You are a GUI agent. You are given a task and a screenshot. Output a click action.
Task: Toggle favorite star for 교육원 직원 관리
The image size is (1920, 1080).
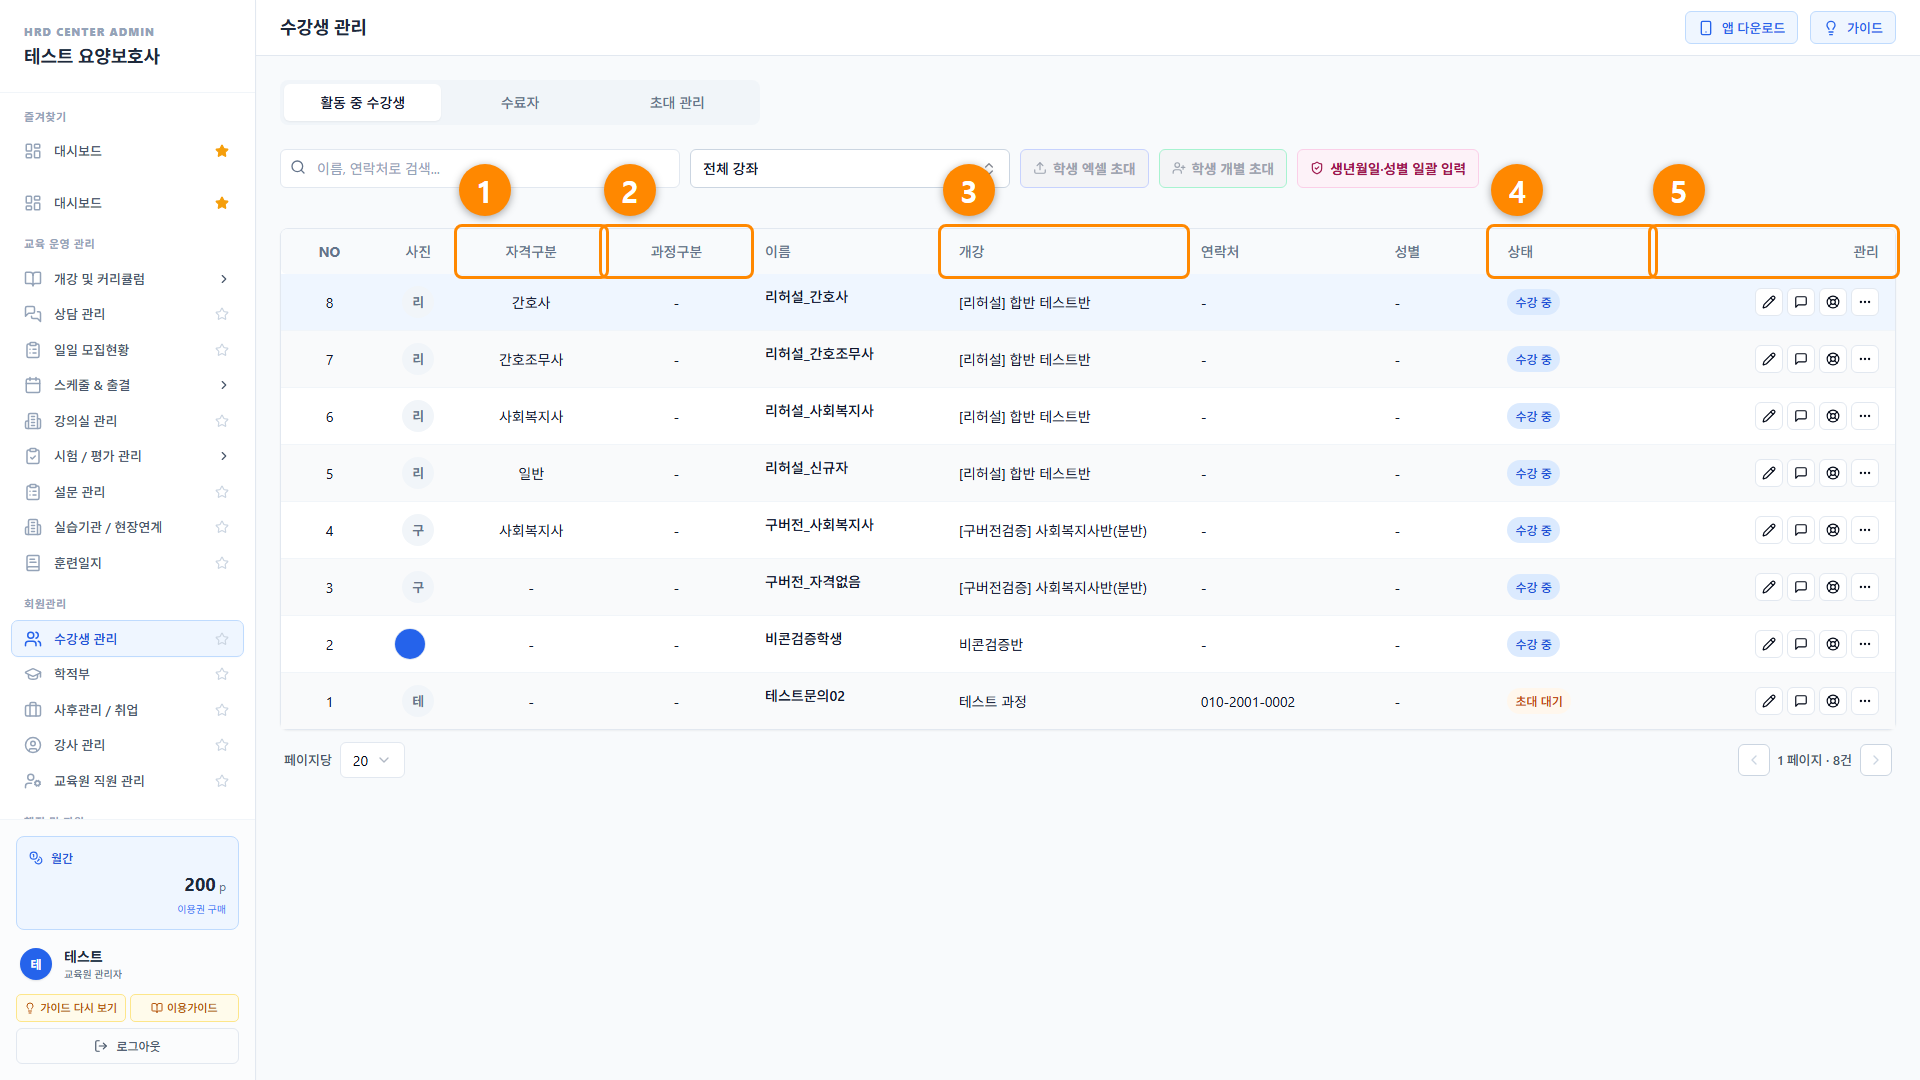click(222, 781)
